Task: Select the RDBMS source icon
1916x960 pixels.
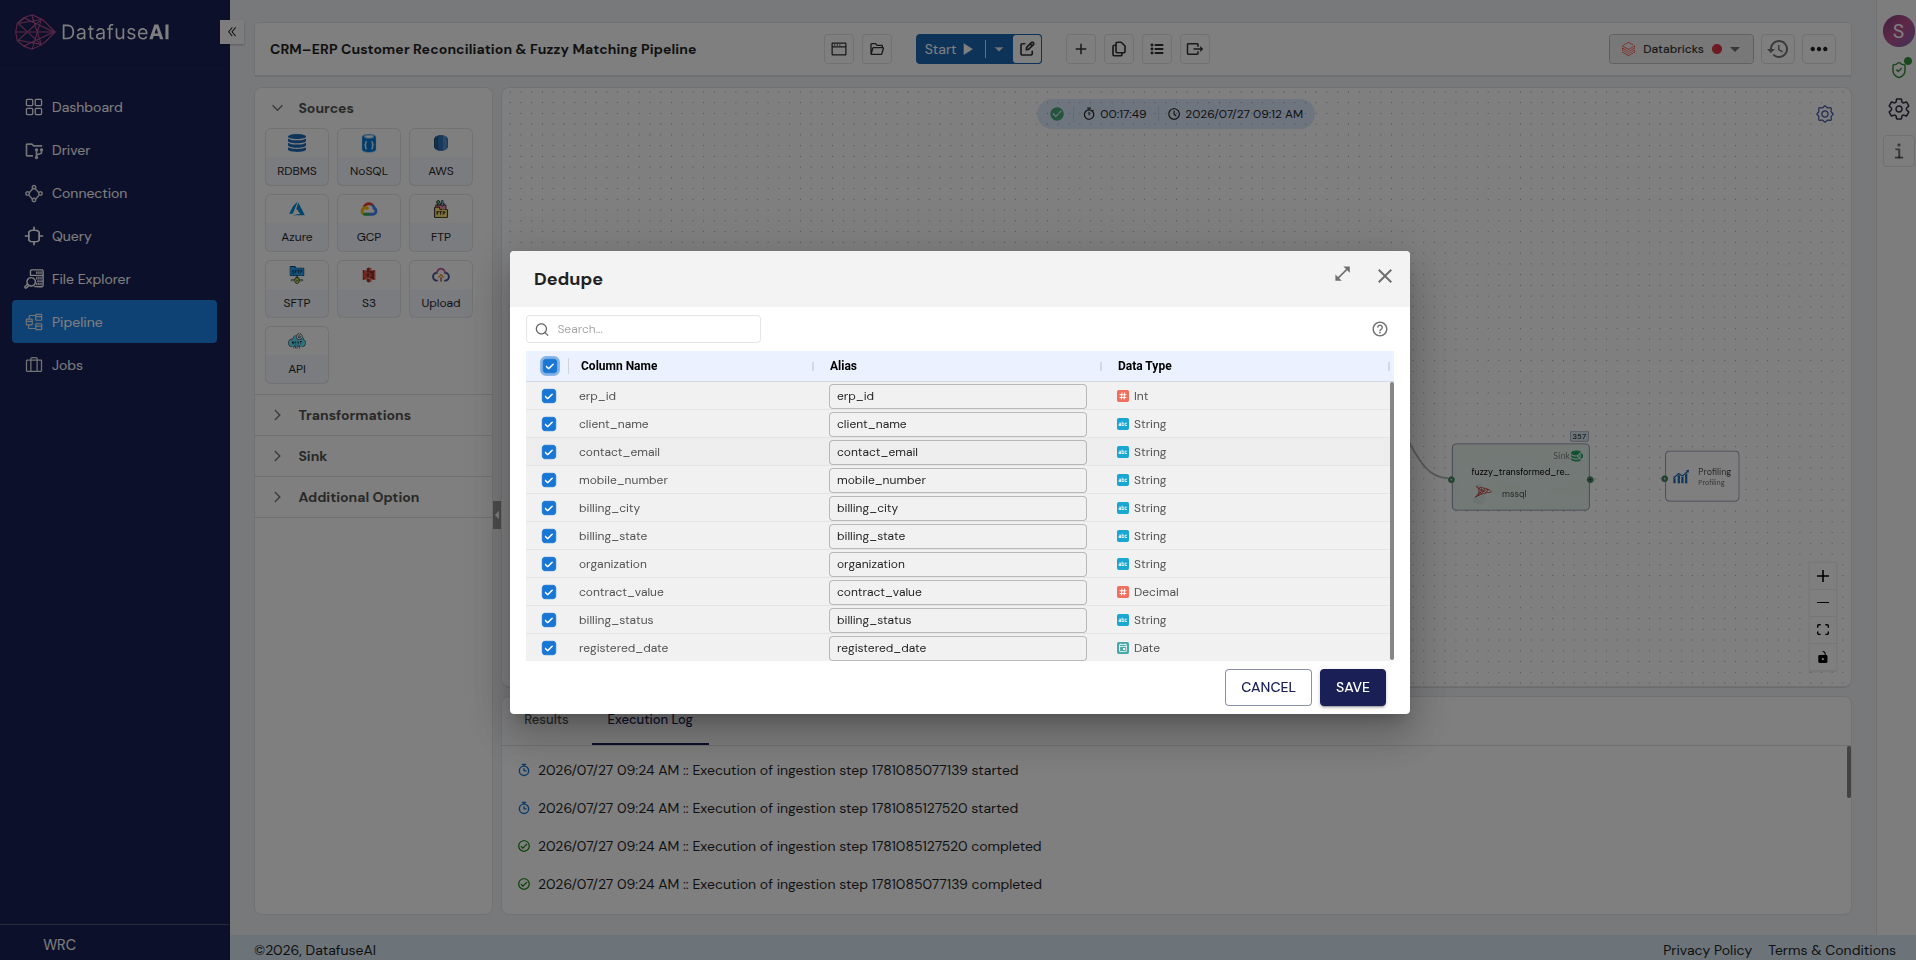Action: pyautogui.click(x=297, y=156)
